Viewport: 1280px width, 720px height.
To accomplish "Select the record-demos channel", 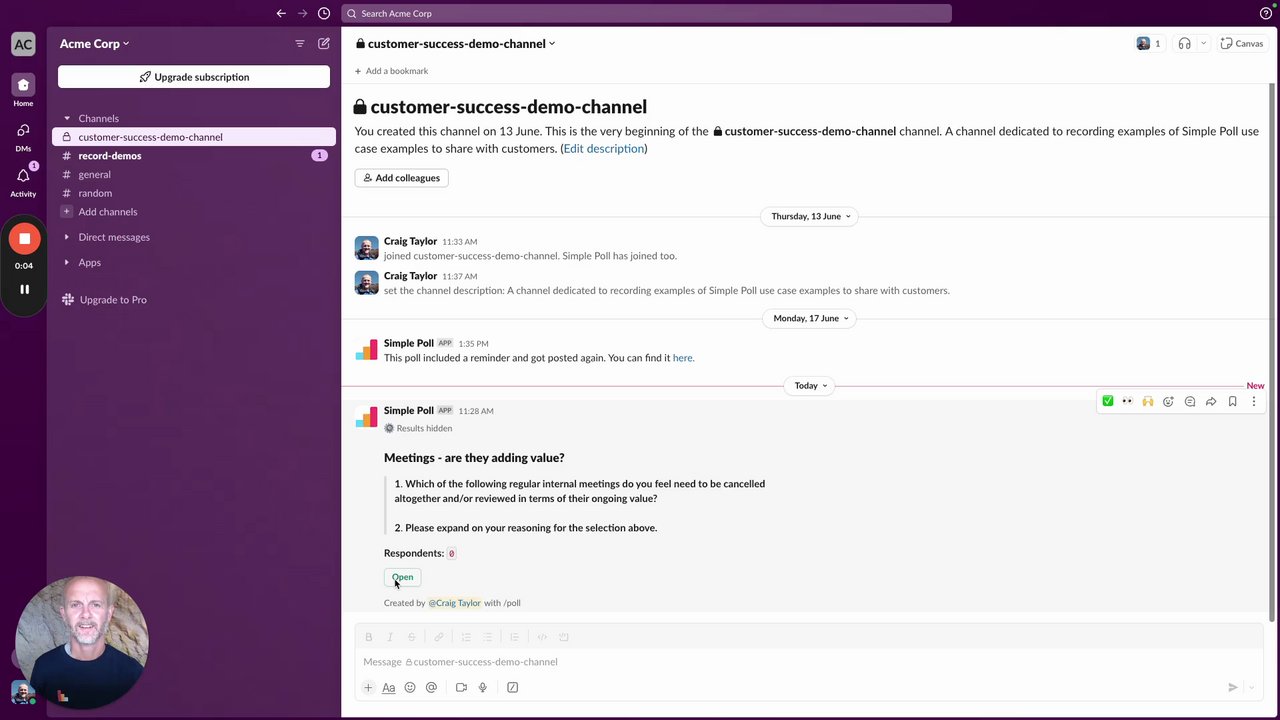I will (x=194, y=155).
